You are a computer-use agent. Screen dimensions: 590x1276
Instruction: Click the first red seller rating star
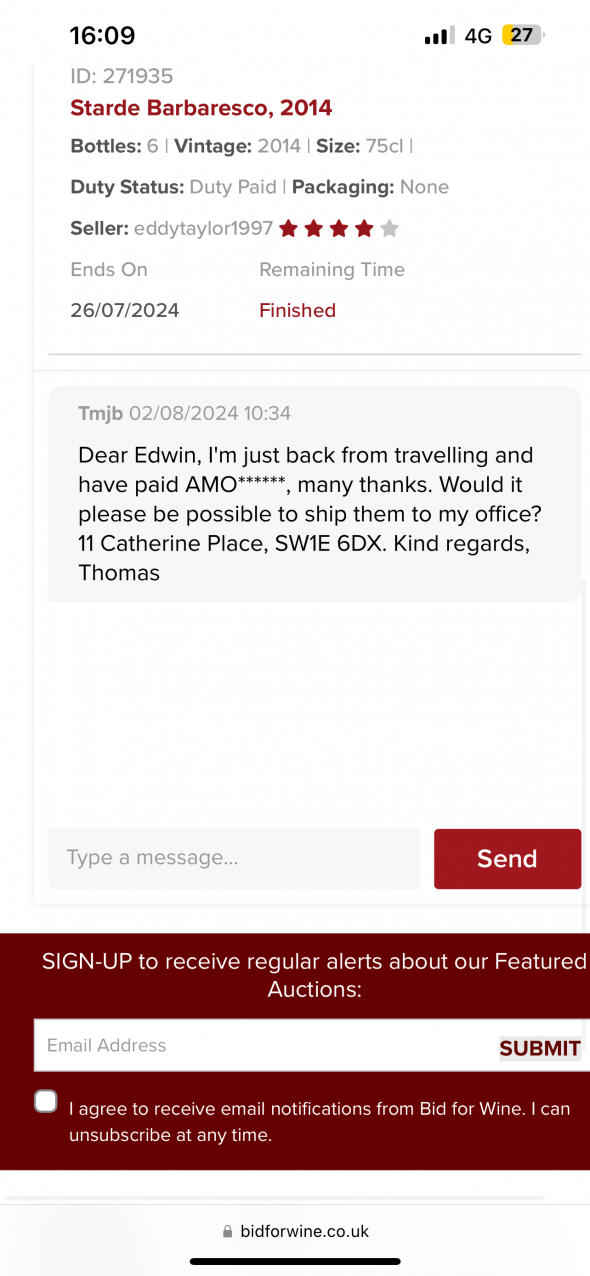click(x=289, y=229)
